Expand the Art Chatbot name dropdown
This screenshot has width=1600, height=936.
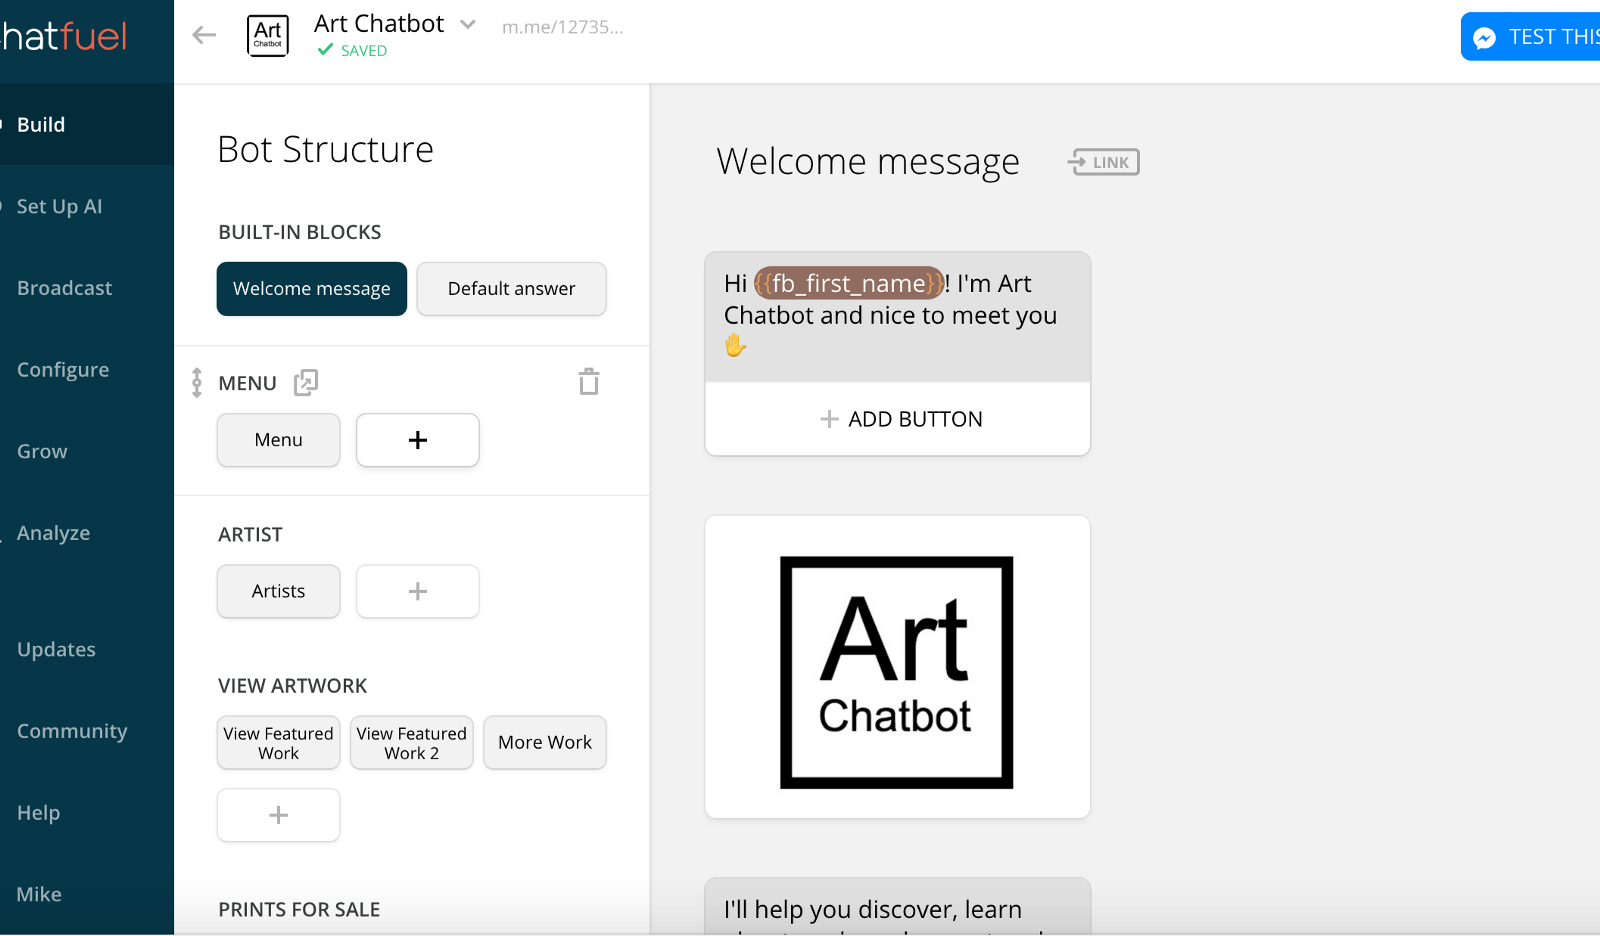pyautogui.click(x=467, y=24)
